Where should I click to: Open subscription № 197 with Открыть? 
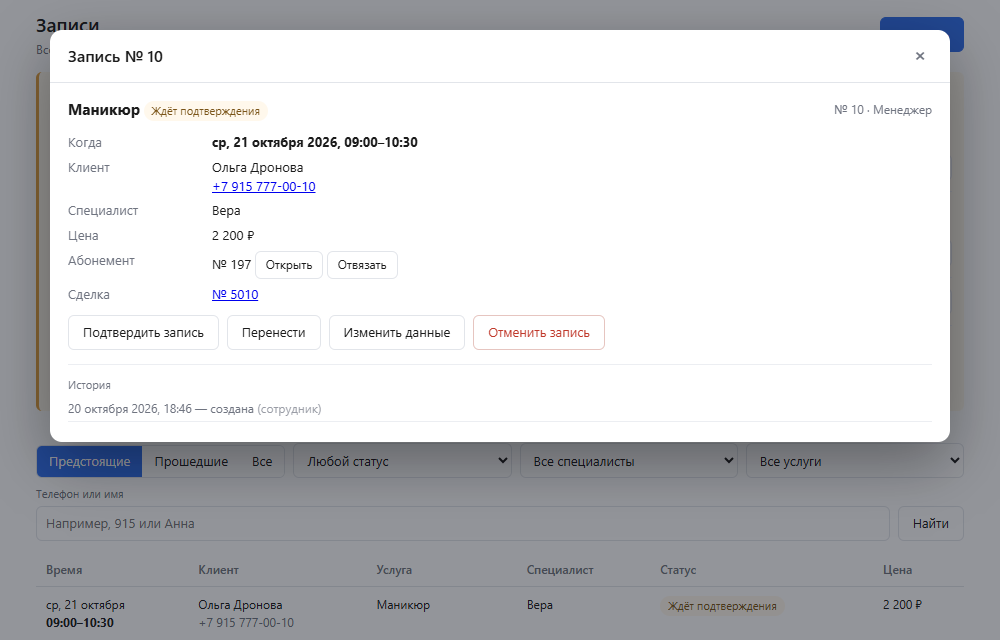coord(289,265)
